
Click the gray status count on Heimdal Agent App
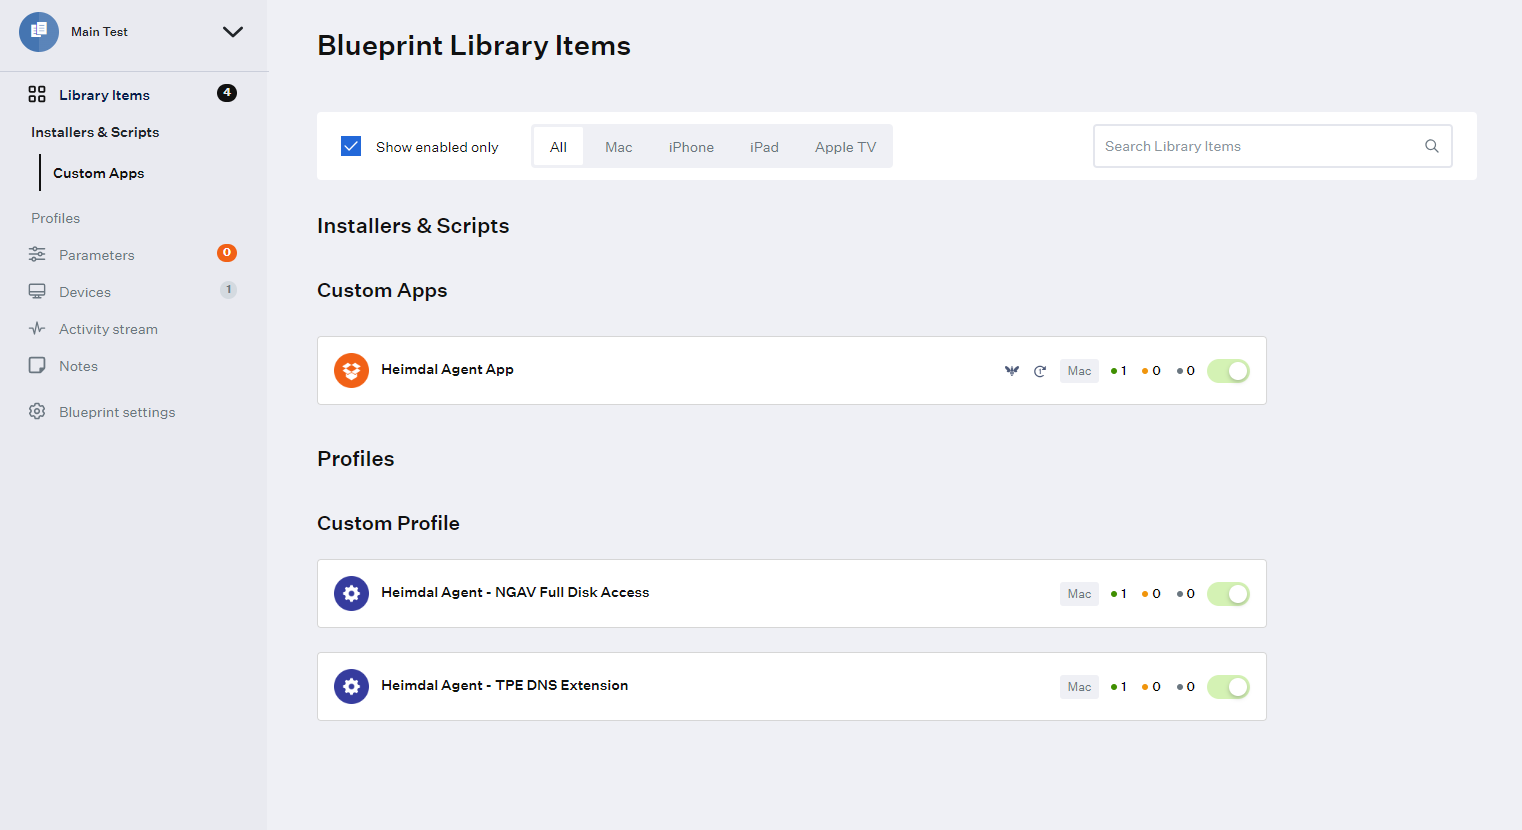(x=1186, y=371)
